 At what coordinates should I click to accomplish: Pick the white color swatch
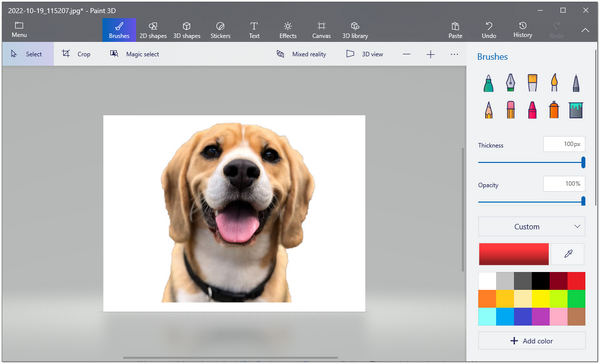coord(487,281)
